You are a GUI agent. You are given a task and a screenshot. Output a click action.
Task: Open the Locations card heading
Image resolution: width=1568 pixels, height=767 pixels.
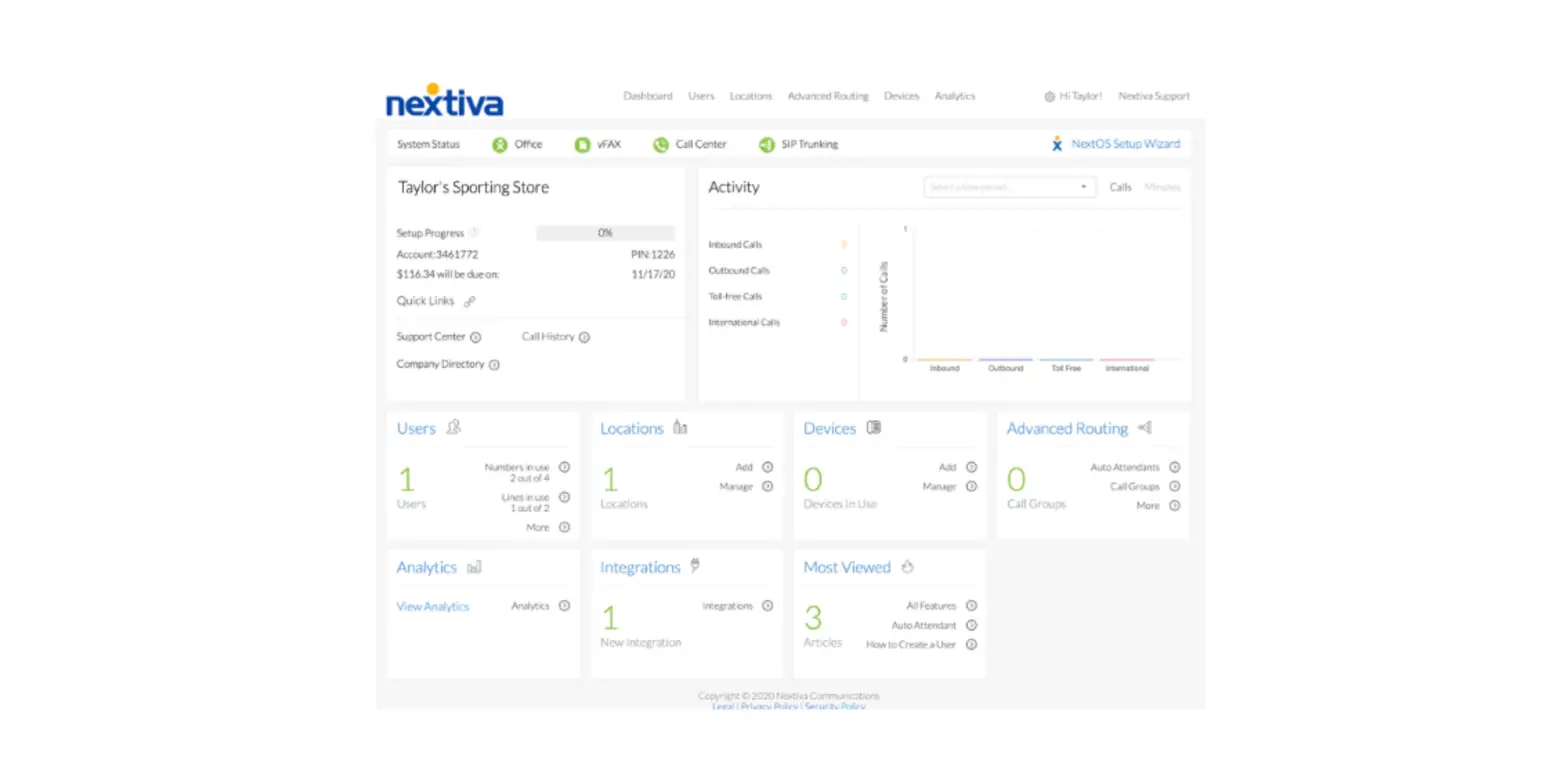pos(632,429)
